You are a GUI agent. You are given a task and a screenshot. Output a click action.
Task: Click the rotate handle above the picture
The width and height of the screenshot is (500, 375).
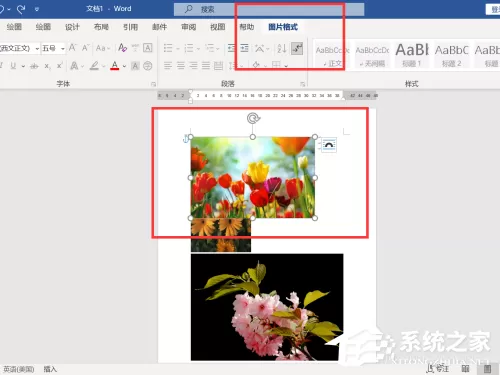(x=253, y=118)
